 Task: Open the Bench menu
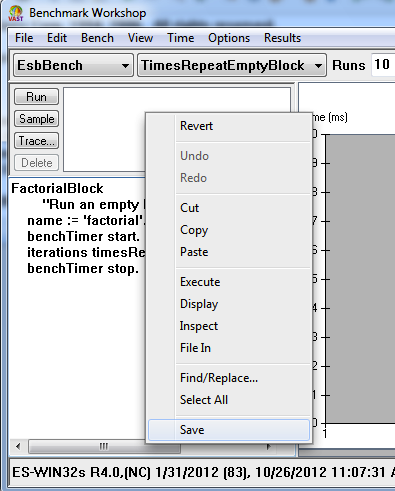pyautogui.click(x=97, y=38)
